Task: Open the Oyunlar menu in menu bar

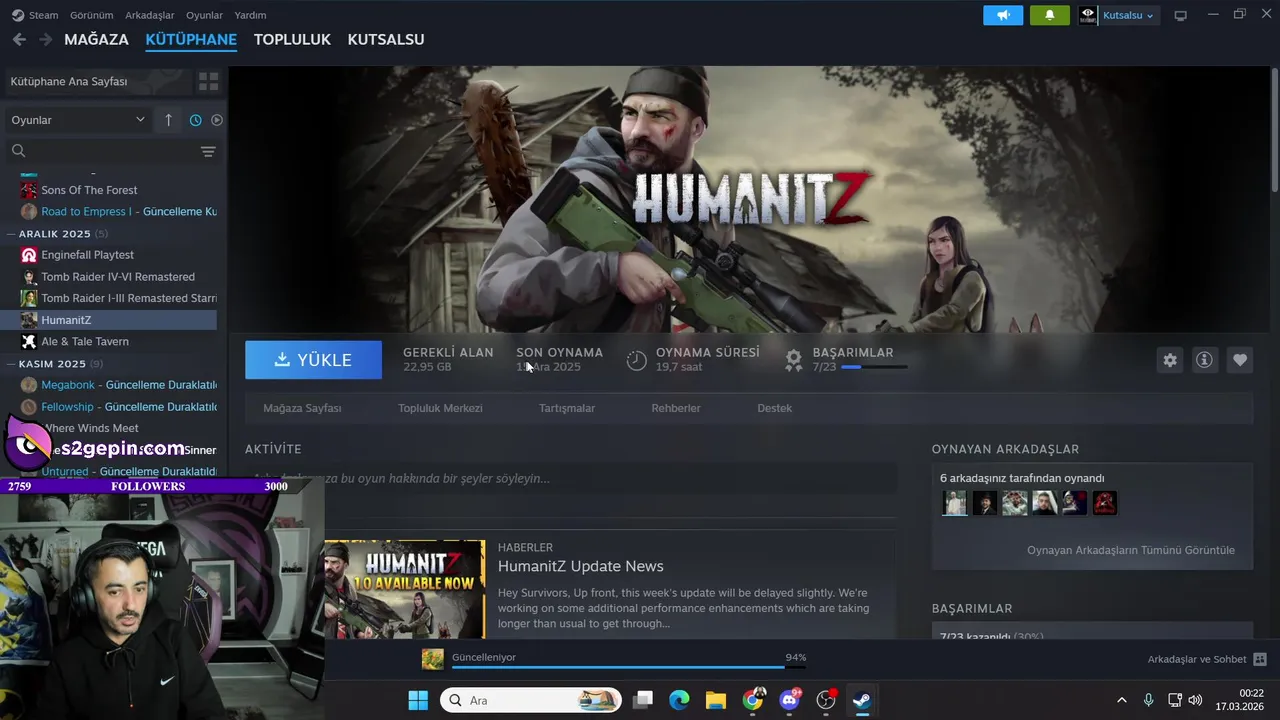Action: click(205, 15)
